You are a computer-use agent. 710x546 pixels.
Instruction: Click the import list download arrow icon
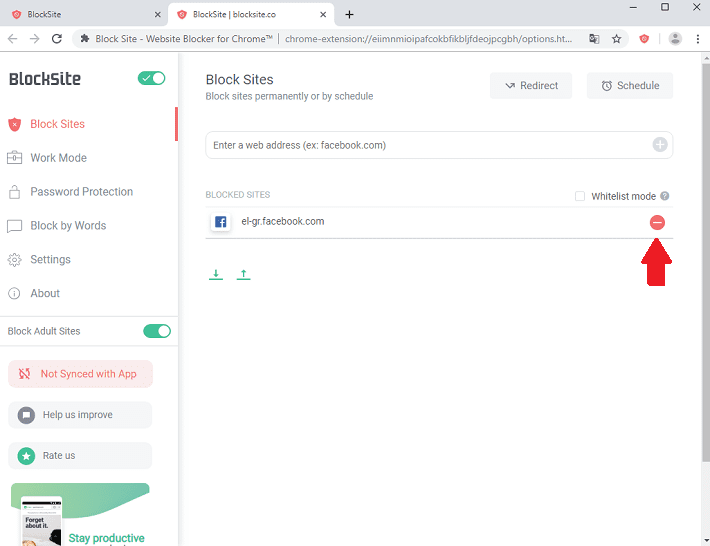click(216, 274)
